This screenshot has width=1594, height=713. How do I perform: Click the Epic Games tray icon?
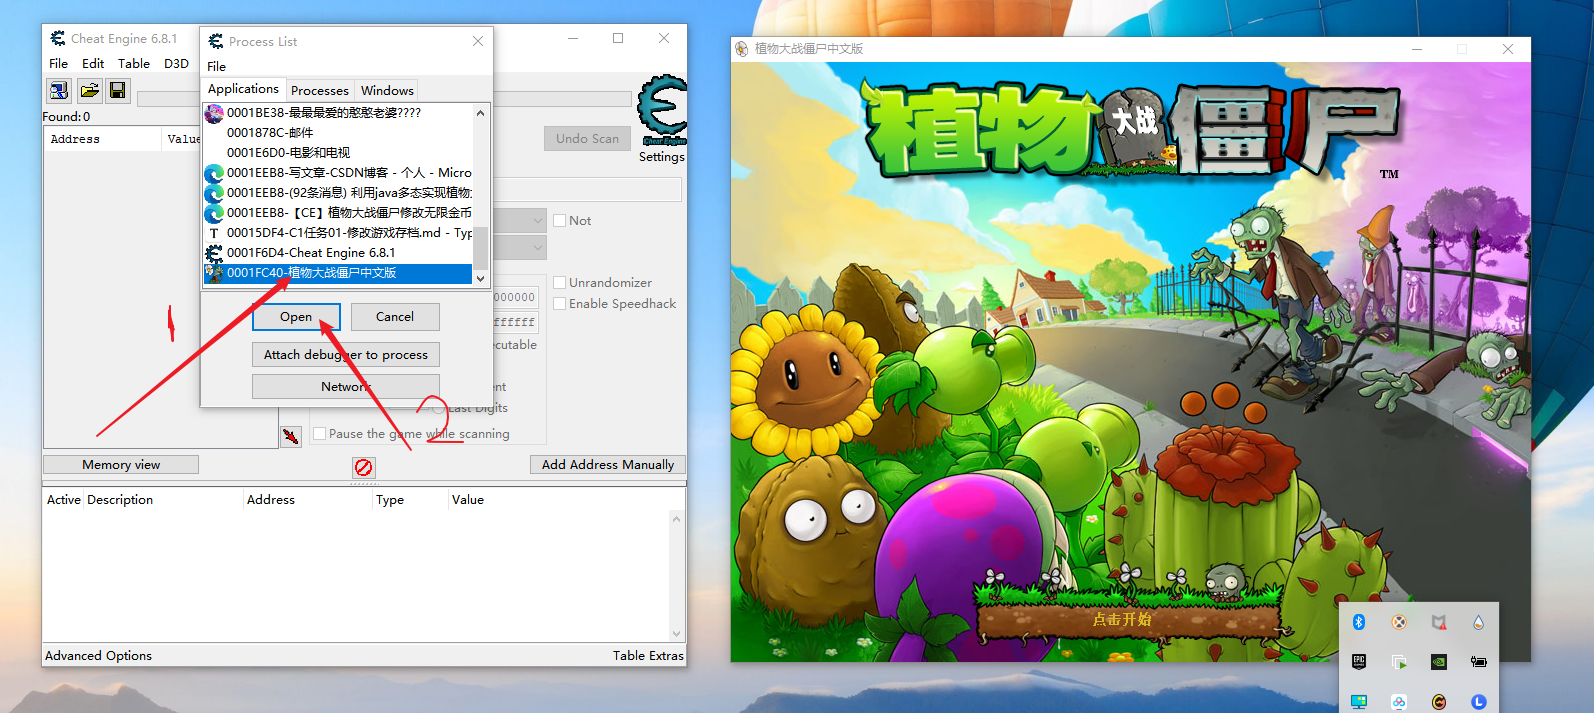point(1359,662)
